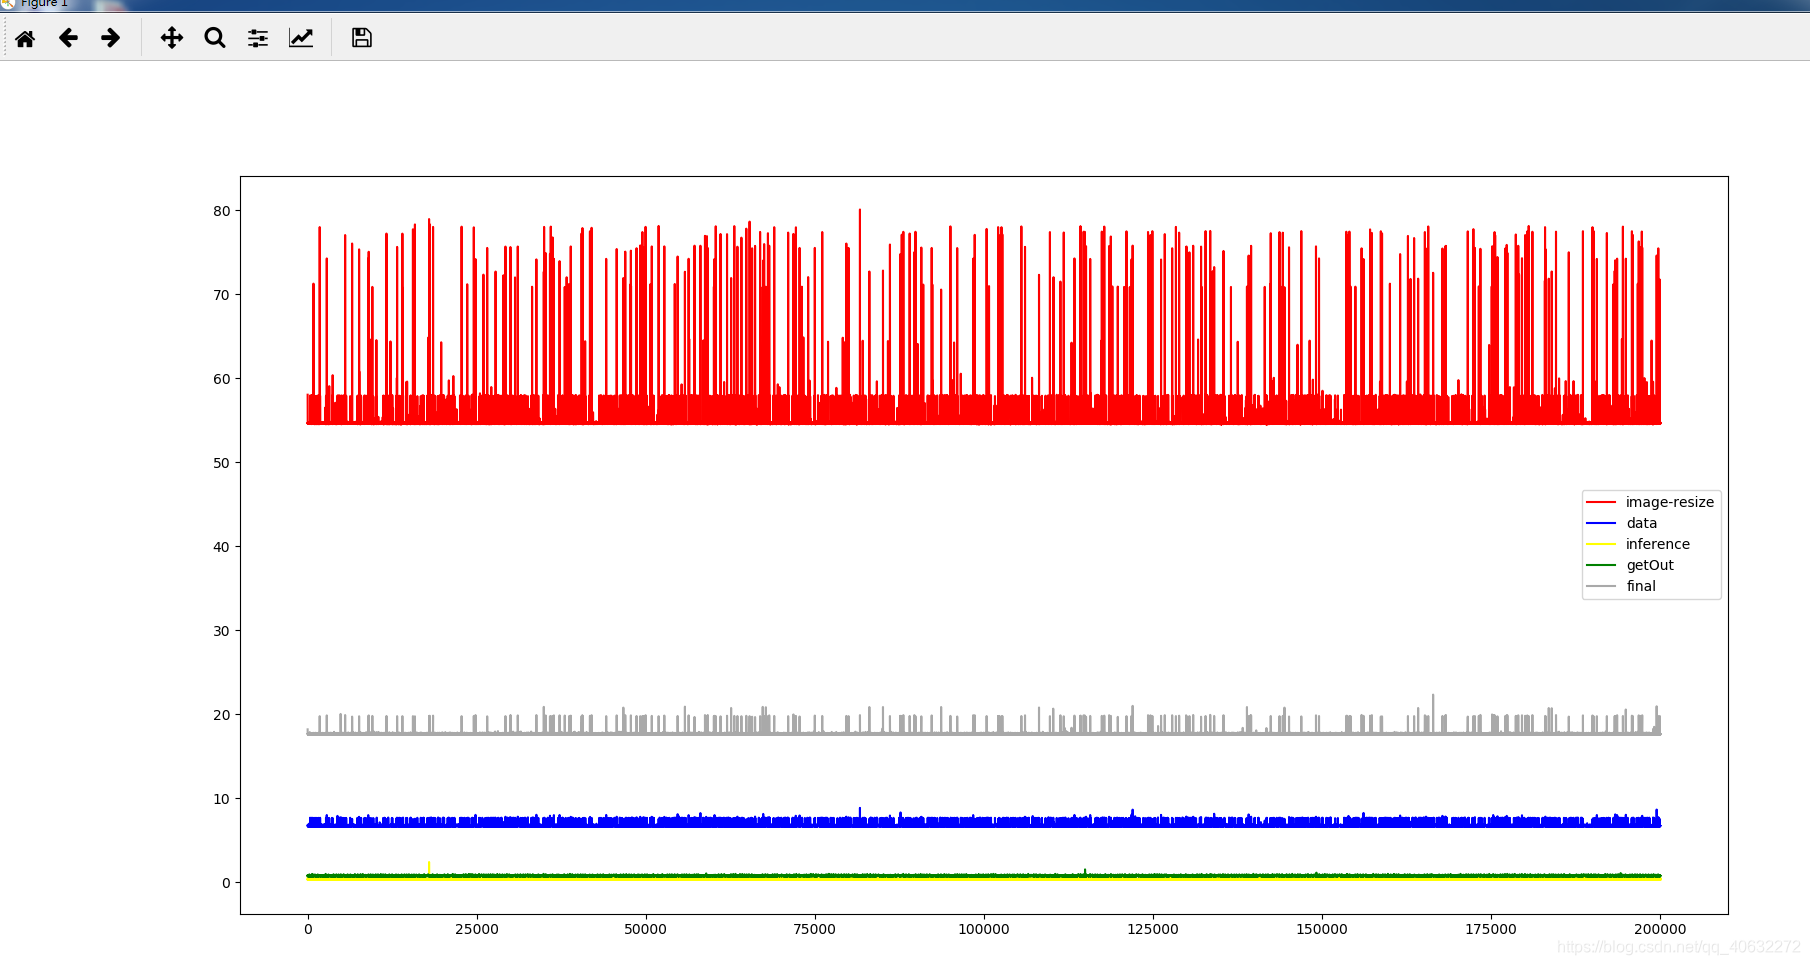Open the edit axis and curve parameters
The image size is (1810, 965).
(301, 38)
